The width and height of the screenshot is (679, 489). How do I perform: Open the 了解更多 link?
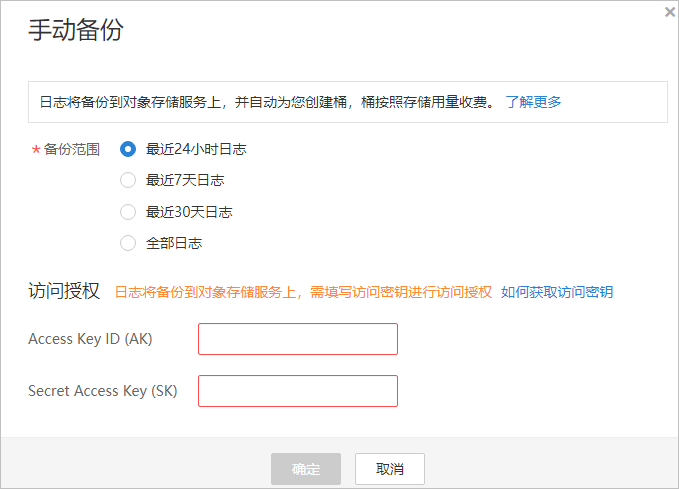(533, 102)
